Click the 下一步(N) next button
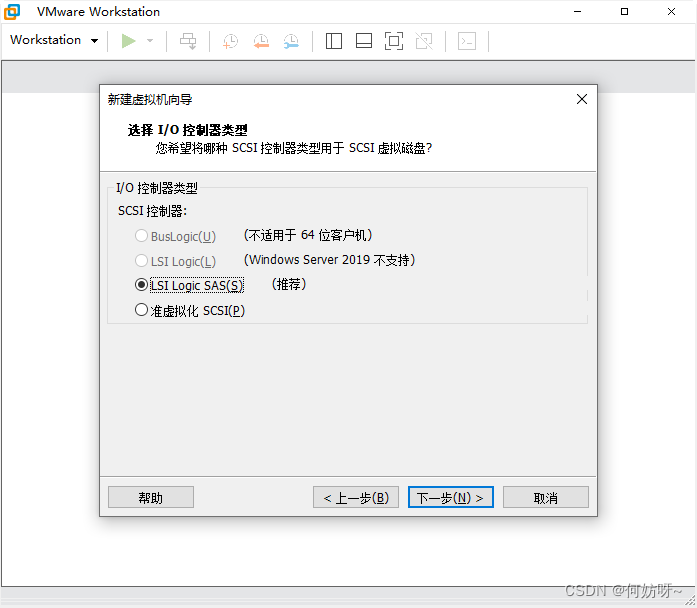 451,497
